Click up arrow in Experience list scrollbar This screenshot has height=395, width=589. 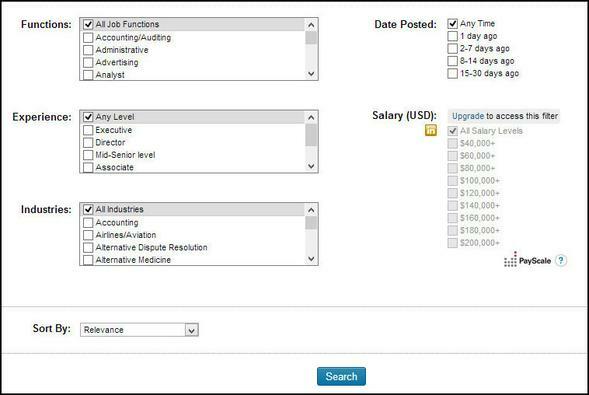311,118
